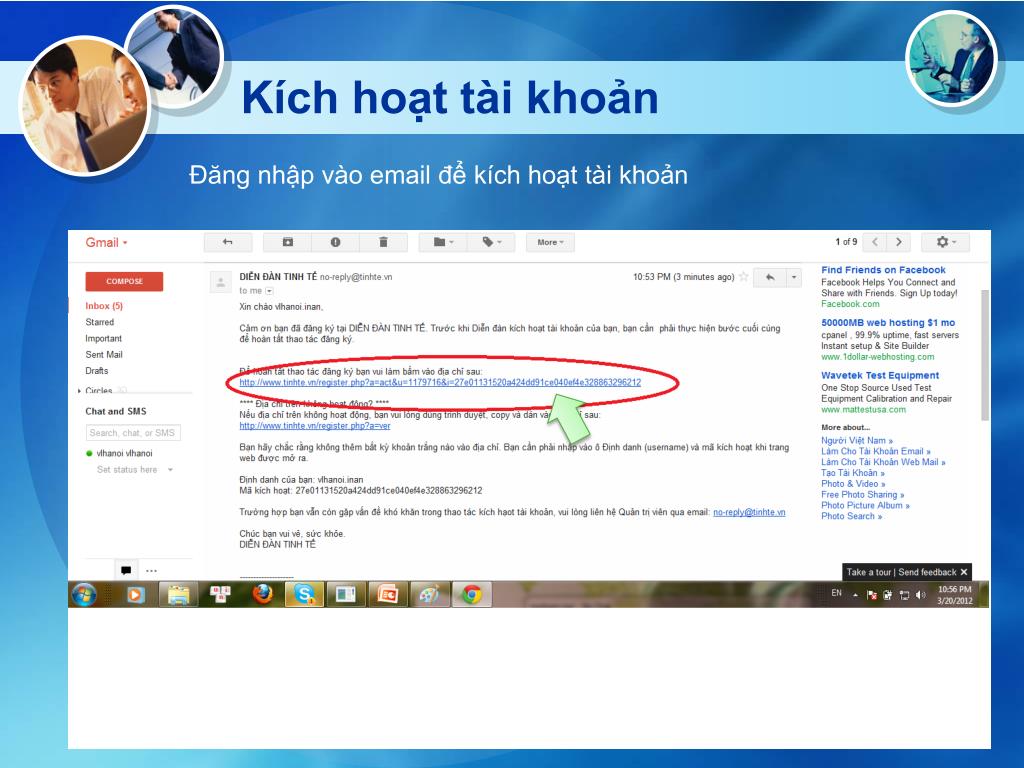Open the dropdown next to Reply button

point(794,278)
